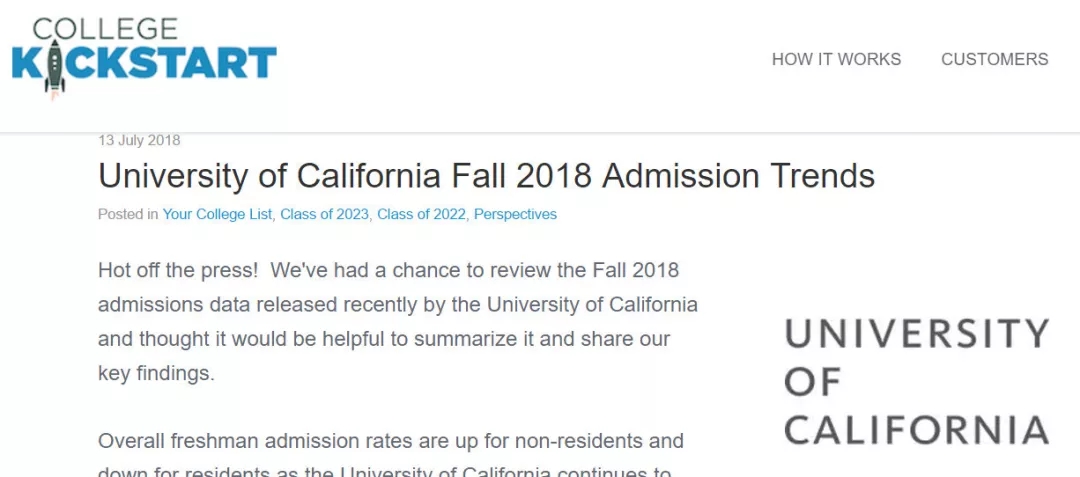Open the Class of 2023 category link
The image size is (1080, 477).
324,214
